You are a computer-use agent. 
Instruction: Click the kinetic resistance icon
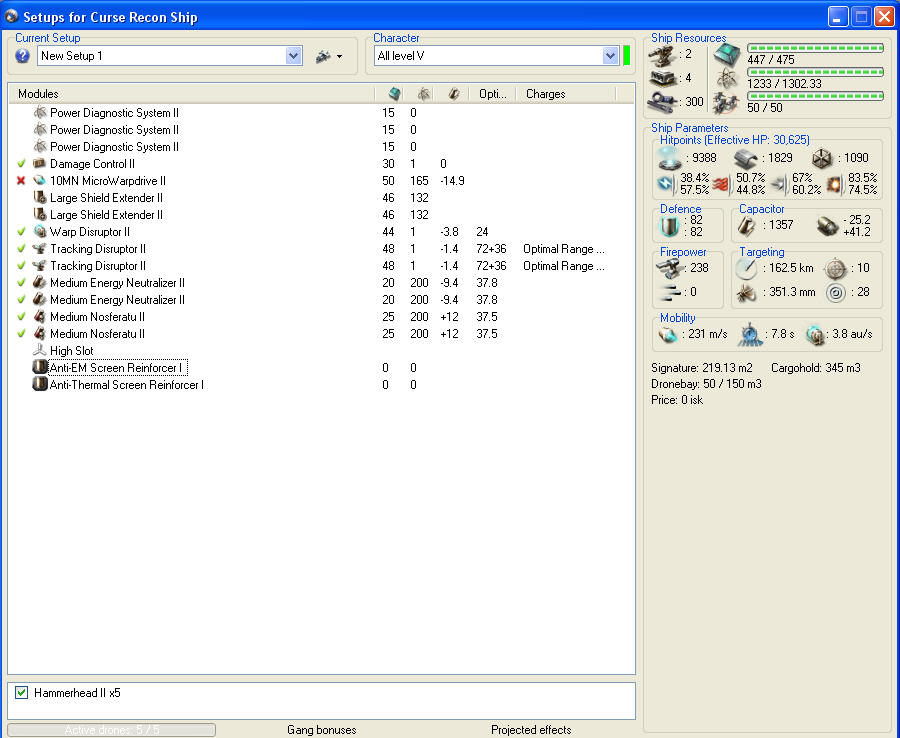pos(778,184)
